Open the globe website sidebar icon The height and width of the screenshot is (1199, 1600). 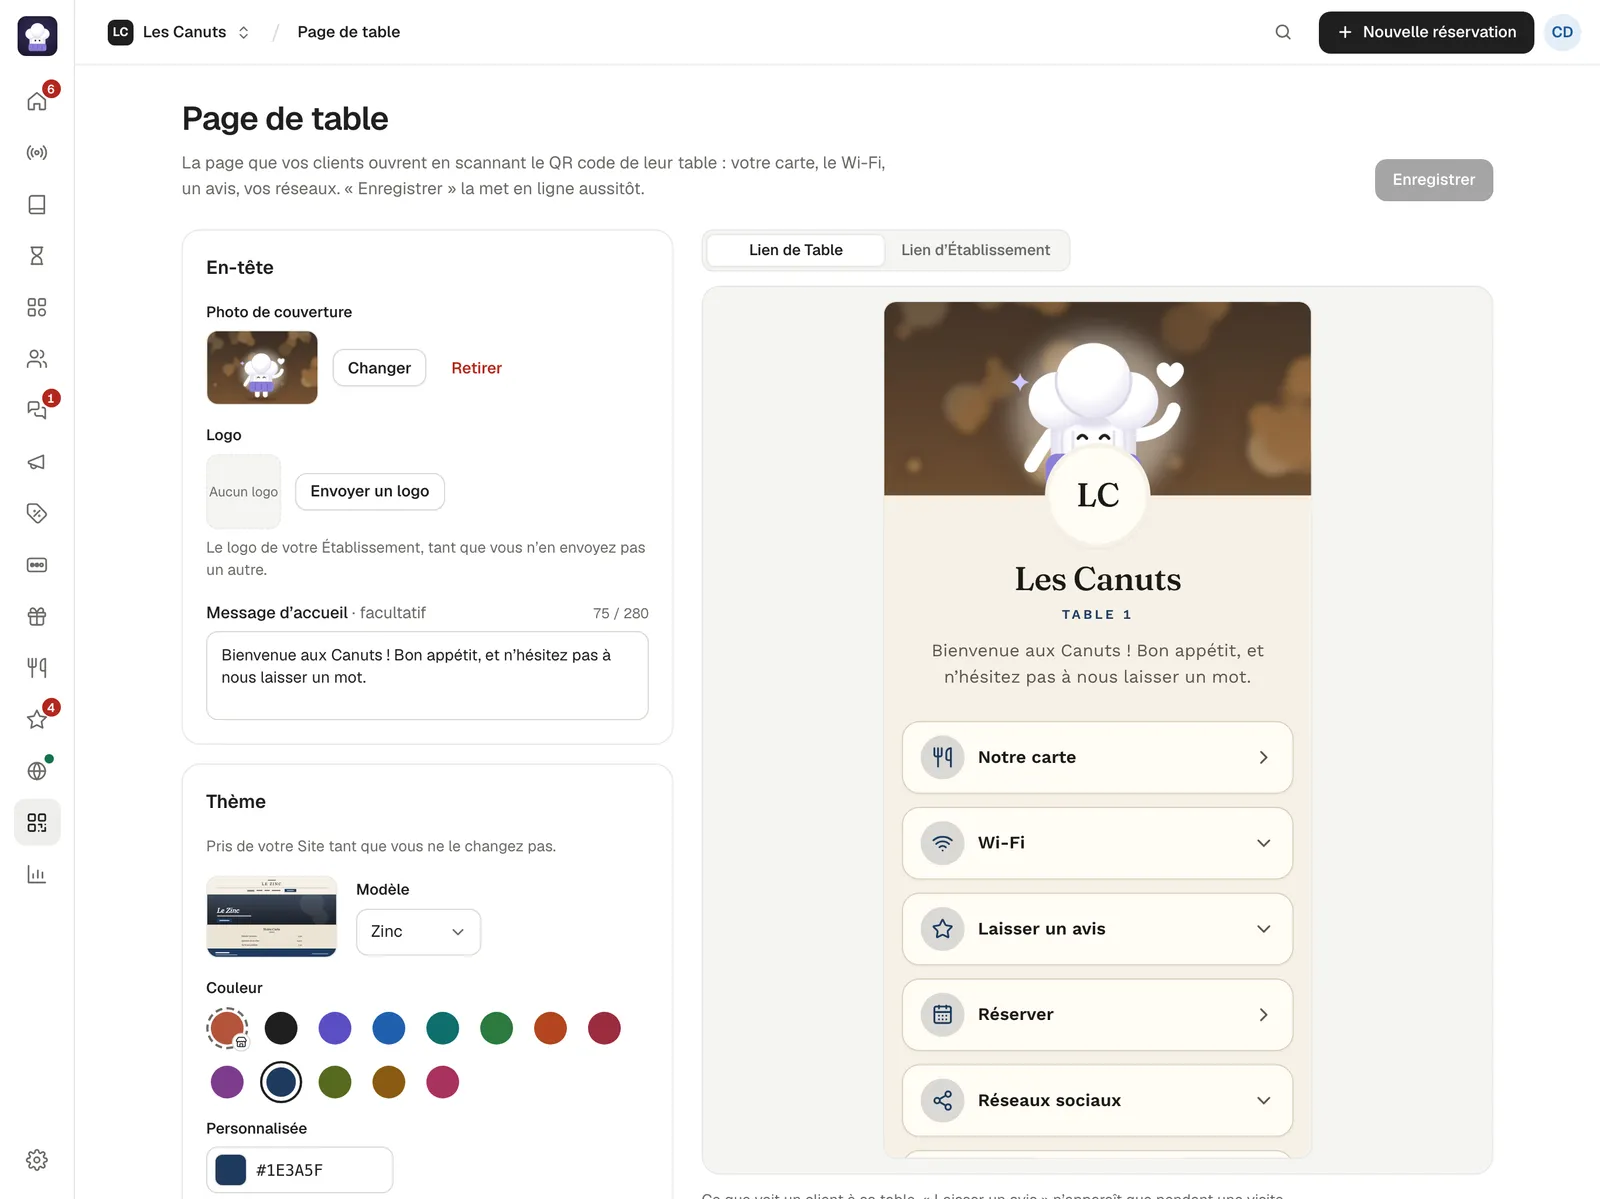point(37,771)
